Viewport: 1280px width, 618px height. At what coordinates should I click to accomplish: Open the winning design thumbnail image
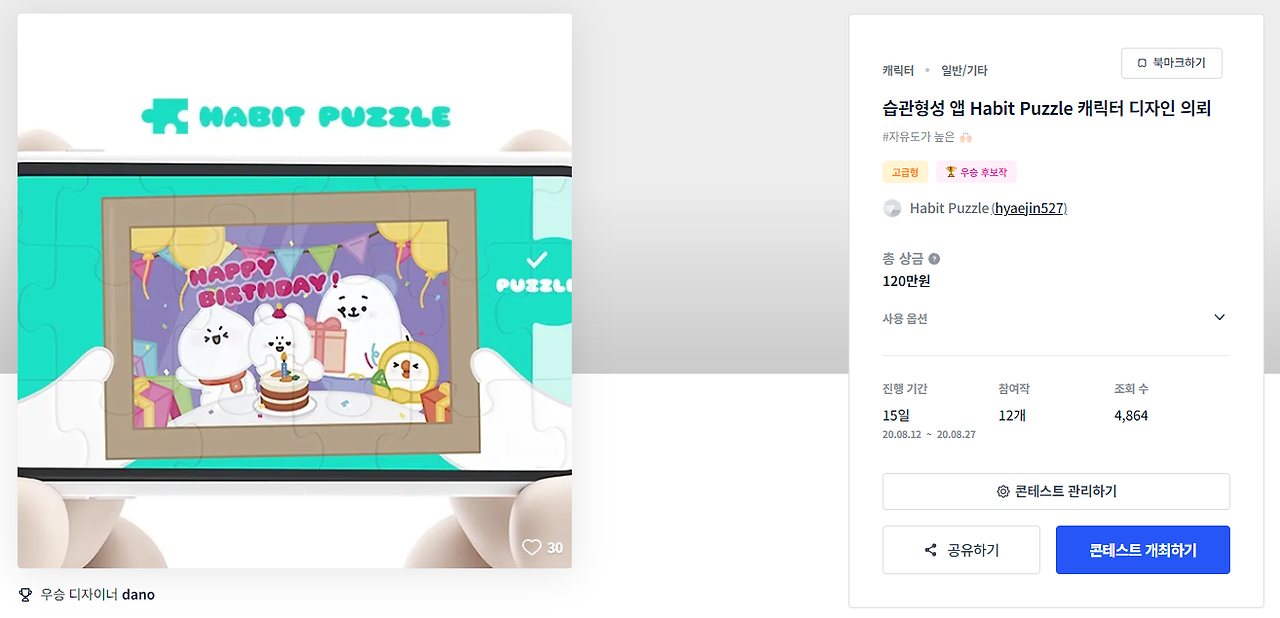pos(295,291)
